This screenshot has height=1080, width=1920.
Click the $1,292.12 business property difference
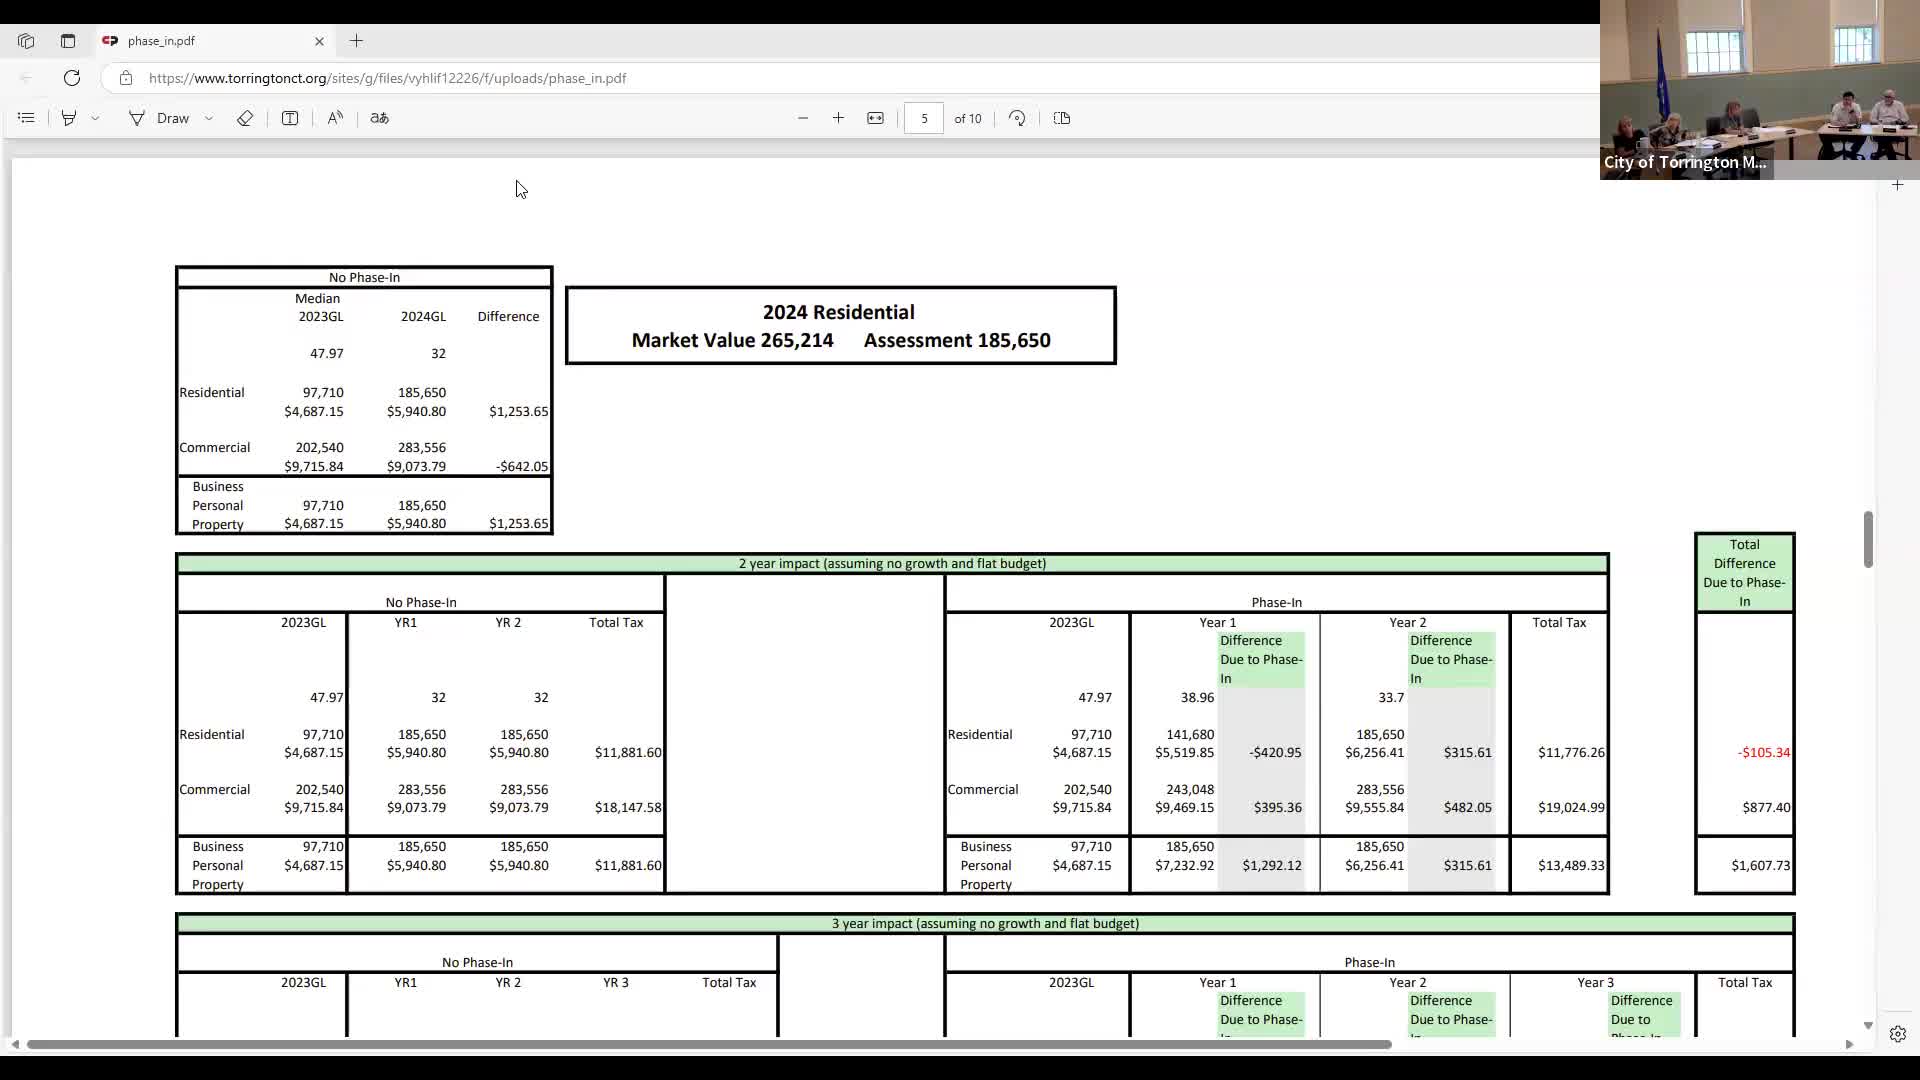(x=1272, y=865)
